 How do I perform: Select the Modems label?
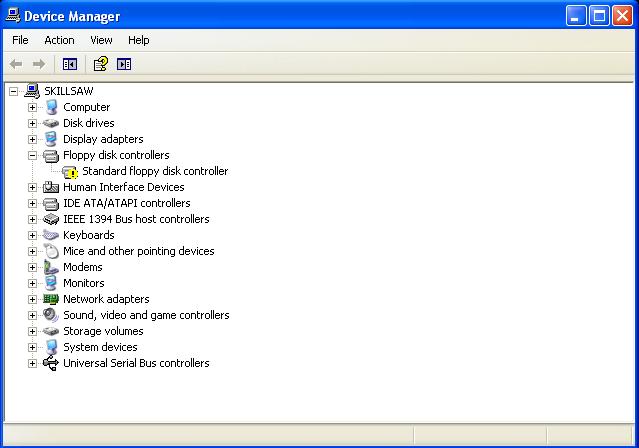point(83,267)
